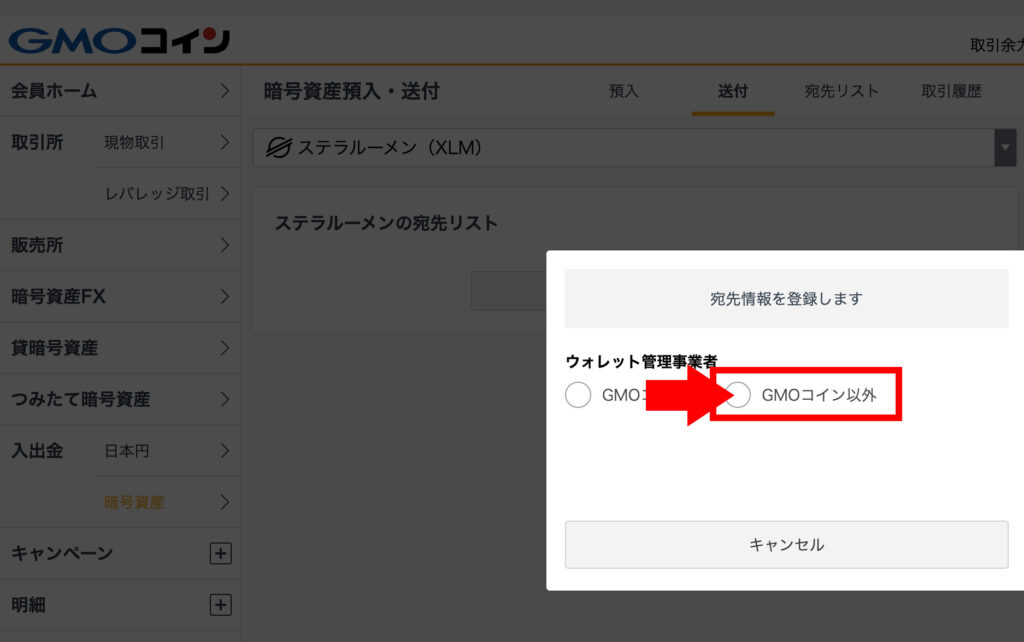The height and width of the screenshot is (642, 1024).
Task: Open つみたて暗号資産 in the sidebar
Action: tap(80, 399)
